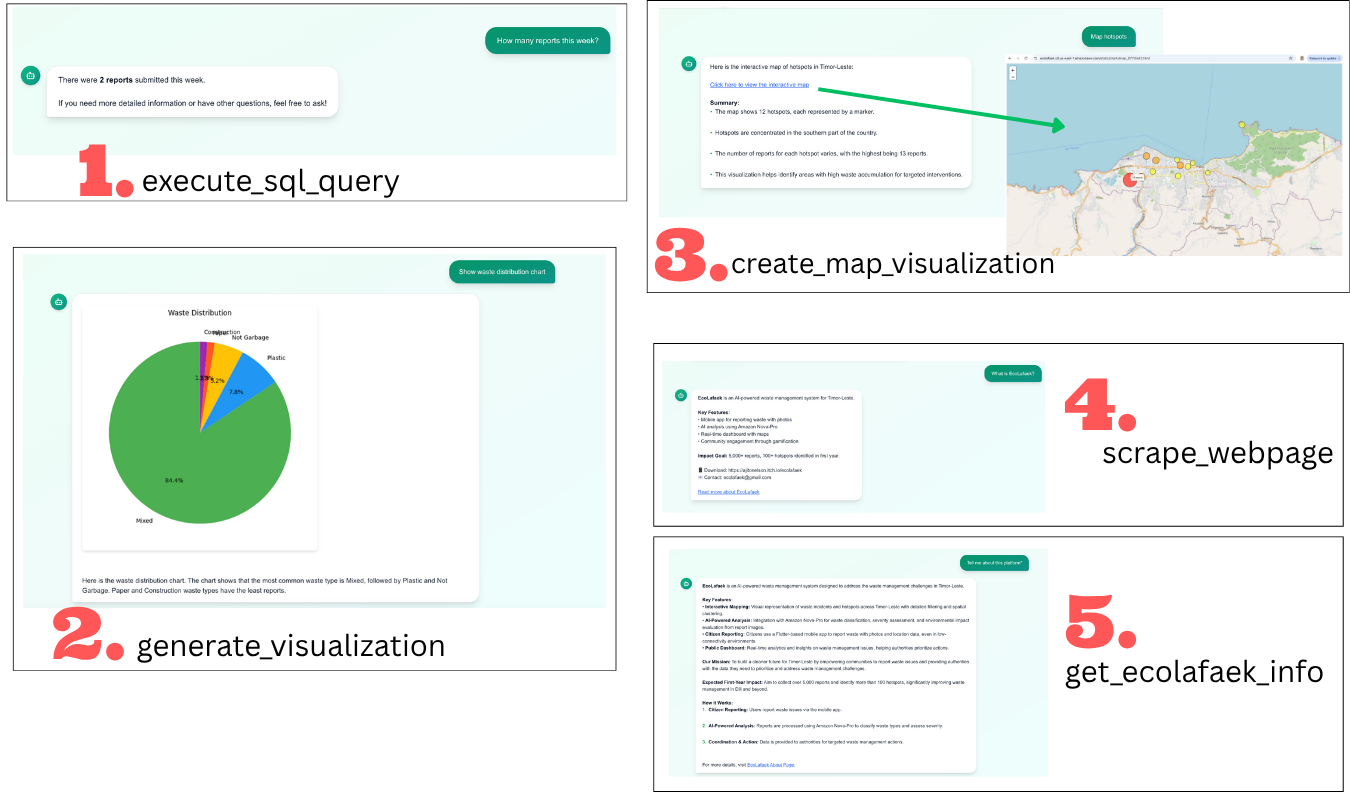Open the 'Read more about EcoLafaek' link
1350x800 pixels.
[x=728, y=492]
